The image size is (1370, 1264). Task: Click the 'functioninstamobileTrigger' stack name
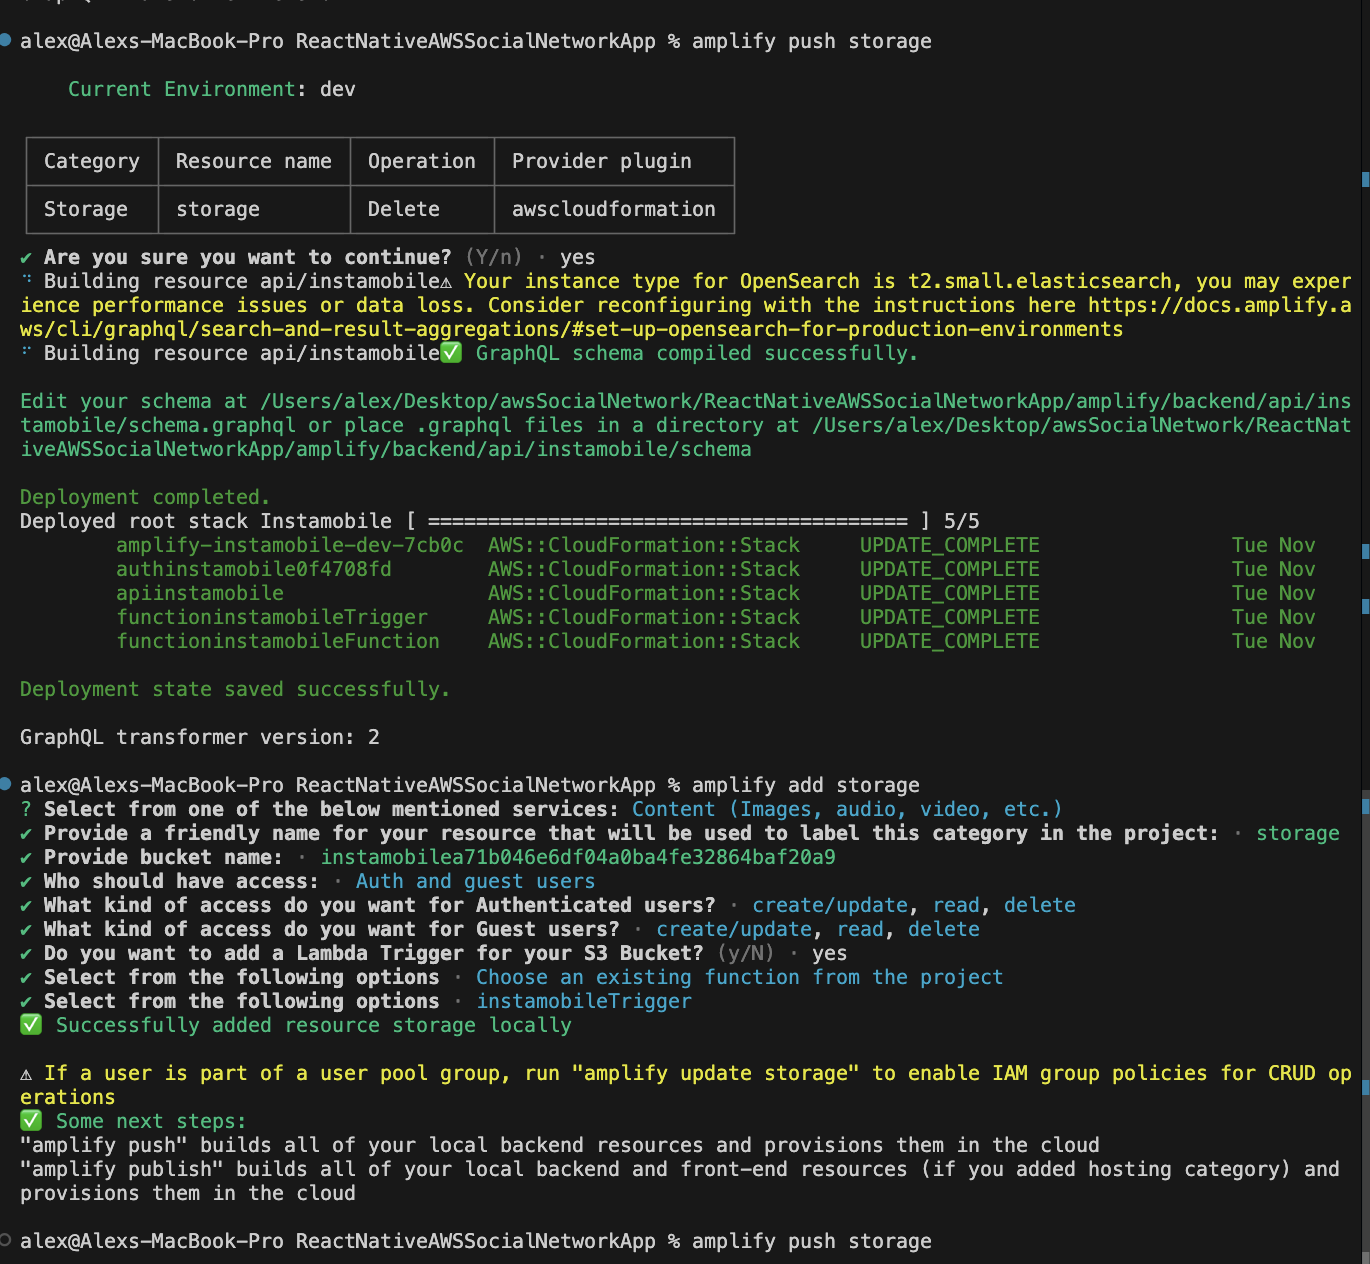271,617
